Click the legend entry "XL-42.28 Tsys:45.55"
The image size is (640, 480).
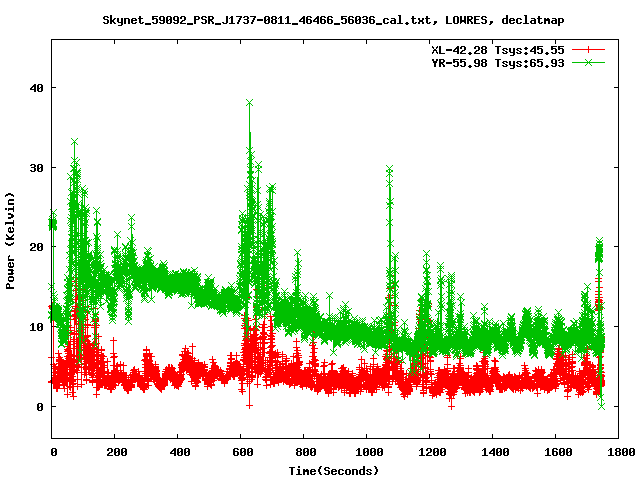coord(498,50)
